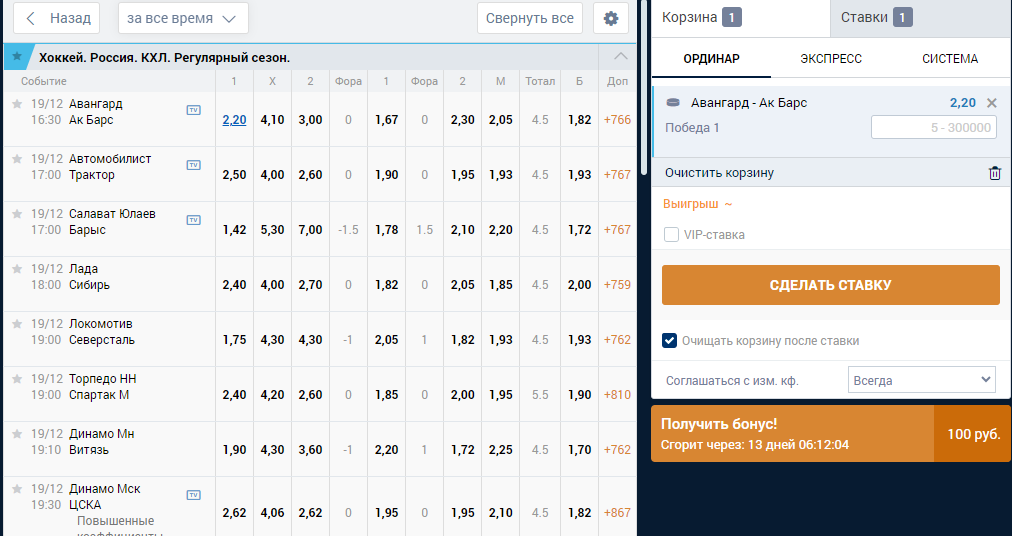This screenshot has height=536, width=1012.
Task: Click the 'Выигрыш ~' payout label
Action: pos(698,204)
